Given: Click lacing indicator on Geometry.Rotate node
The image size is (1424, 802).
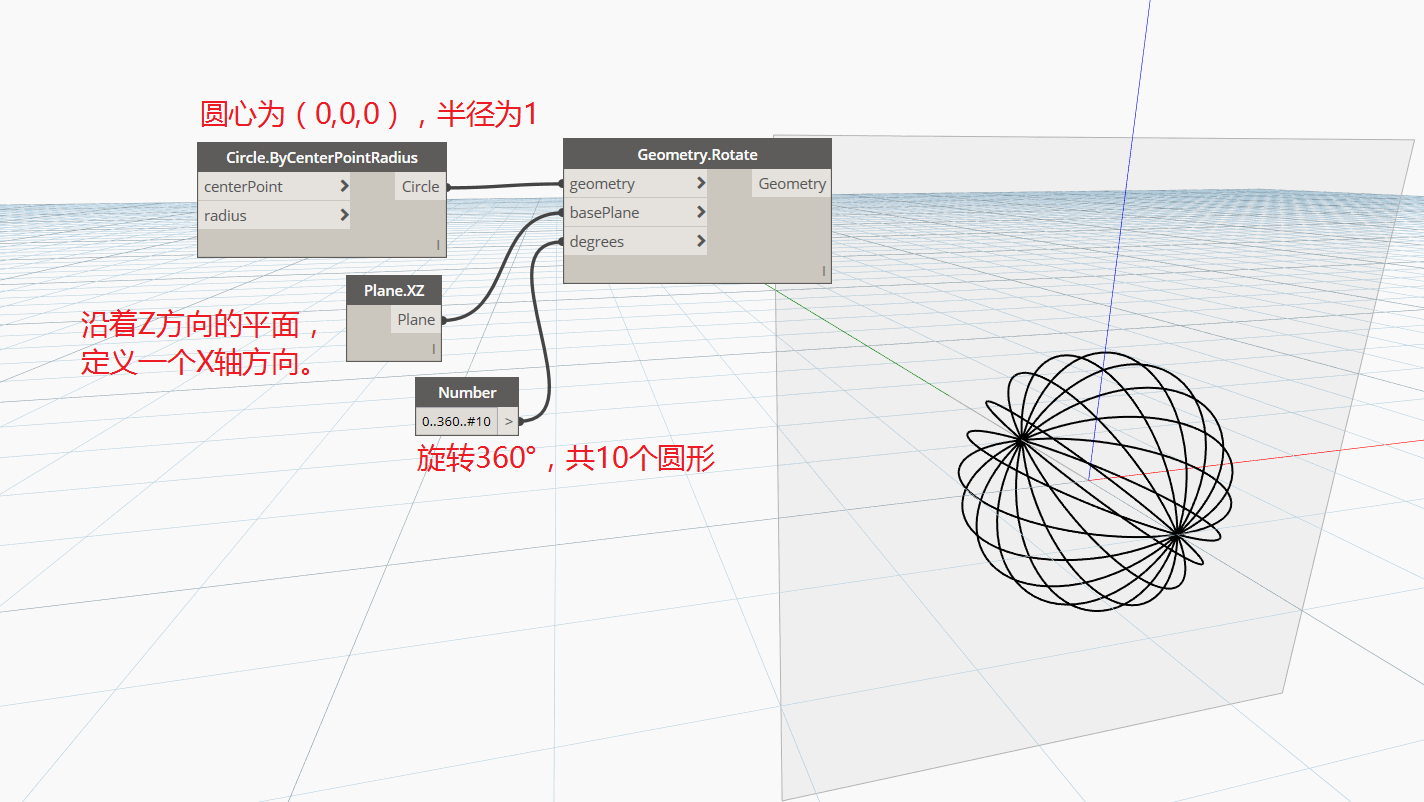Looking at the screenshot, I should tap(823, 271).
